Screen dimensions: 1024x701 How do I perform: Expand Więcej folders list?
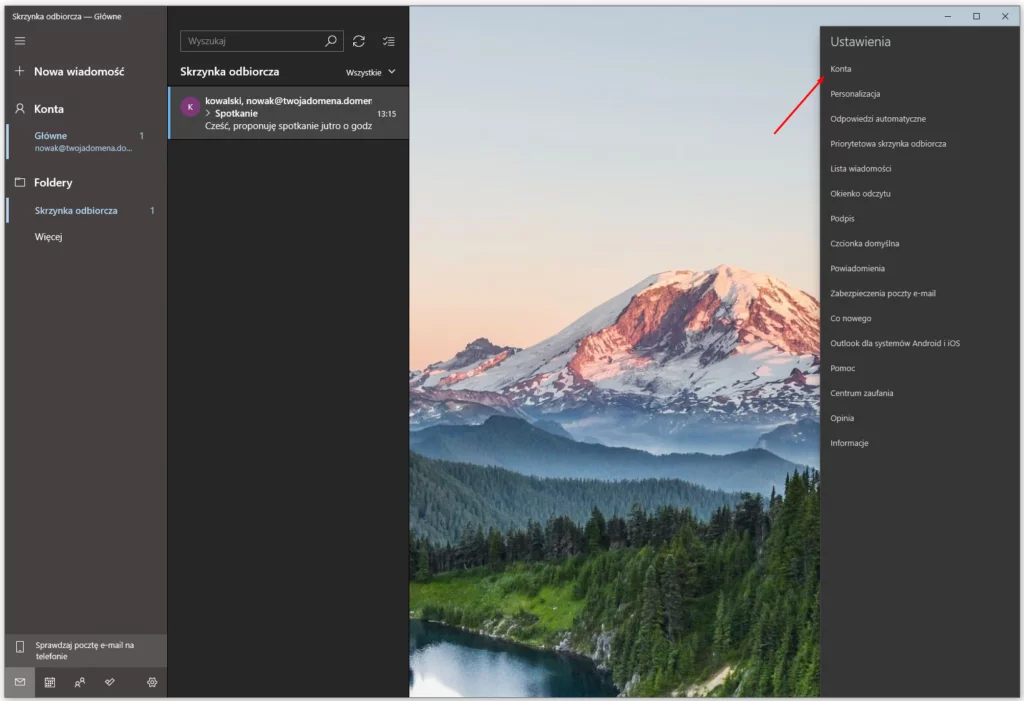[49, 237]
